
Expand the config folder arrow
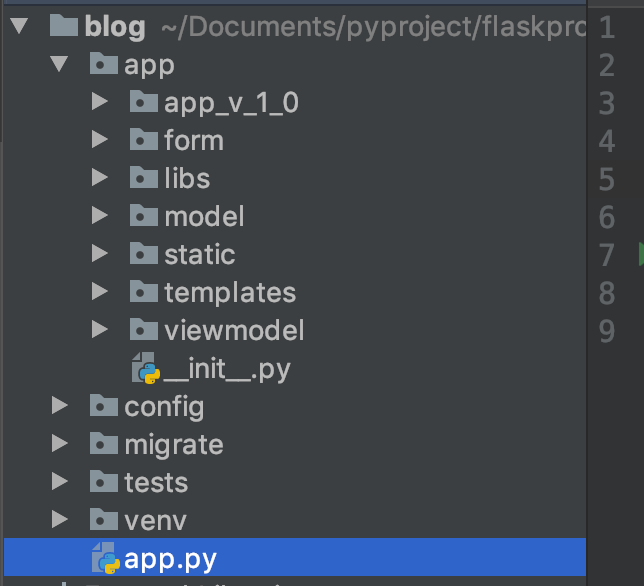59,406
